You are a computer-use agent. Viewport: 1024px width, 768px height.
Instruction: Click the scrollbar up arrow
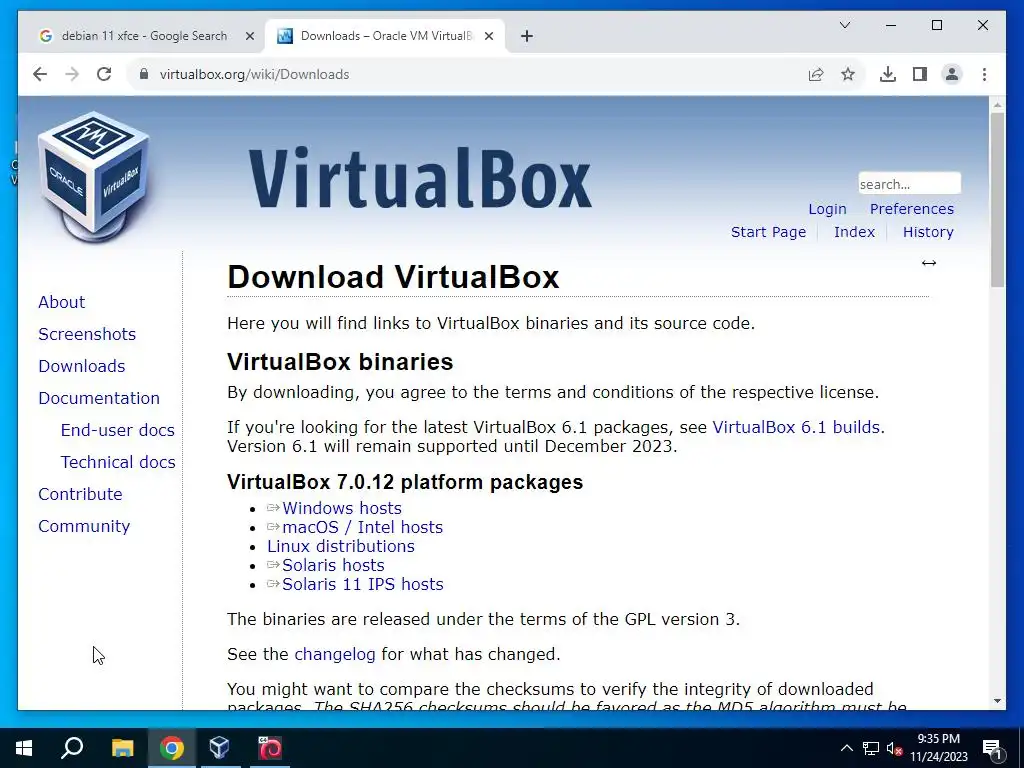[997, 104]
